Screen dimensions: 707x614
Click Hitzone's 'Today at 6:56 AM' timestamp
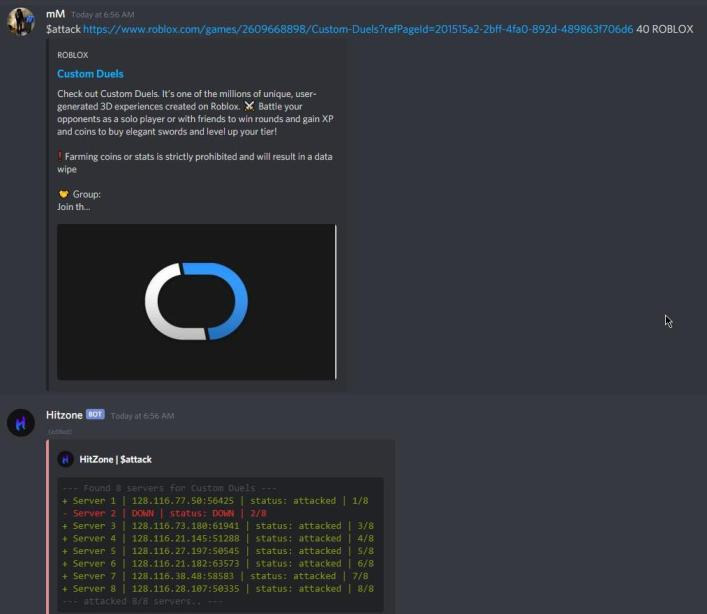(x=142, y=416)
